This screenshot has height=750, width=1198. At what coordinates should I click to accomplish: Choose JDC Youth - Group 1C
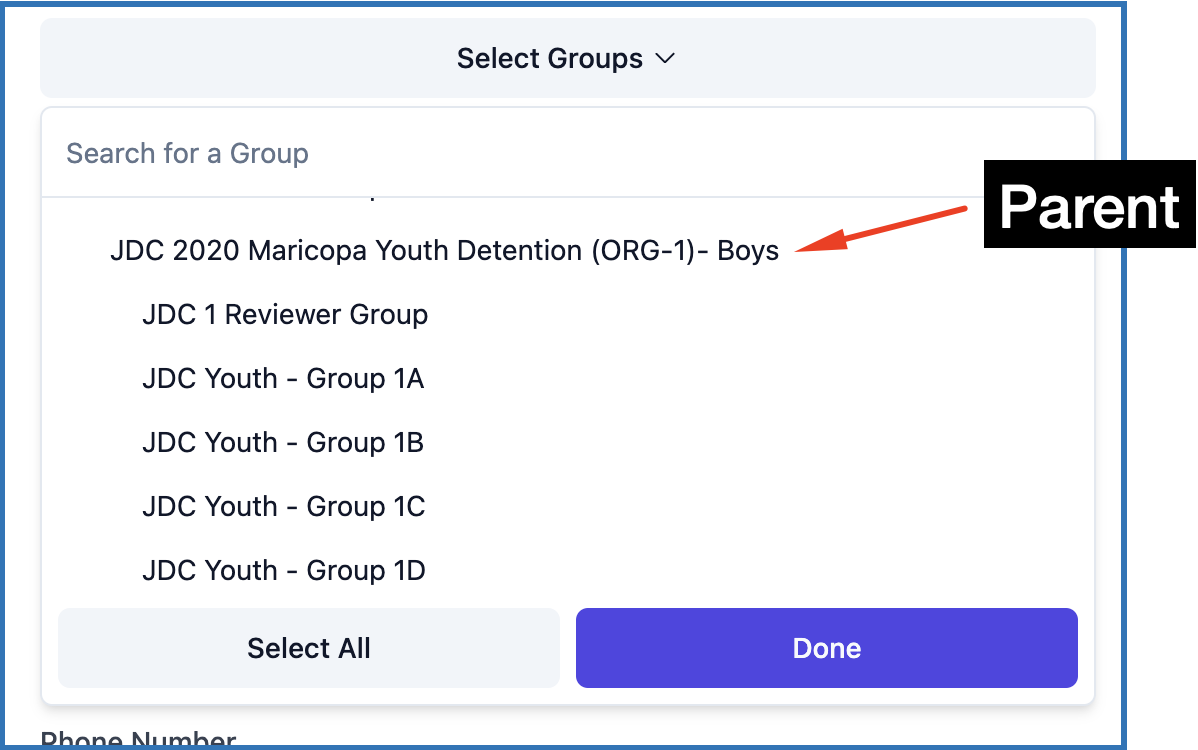(x=283, y=507)
